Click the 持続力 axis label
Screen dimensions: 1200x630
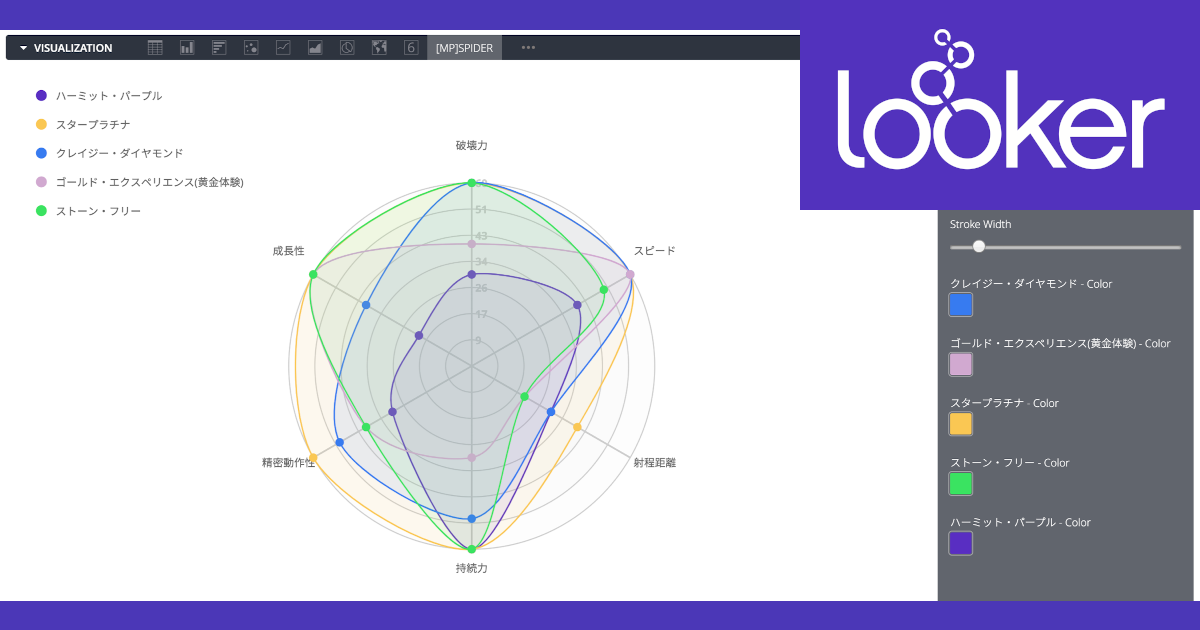[x=472, y=569]
